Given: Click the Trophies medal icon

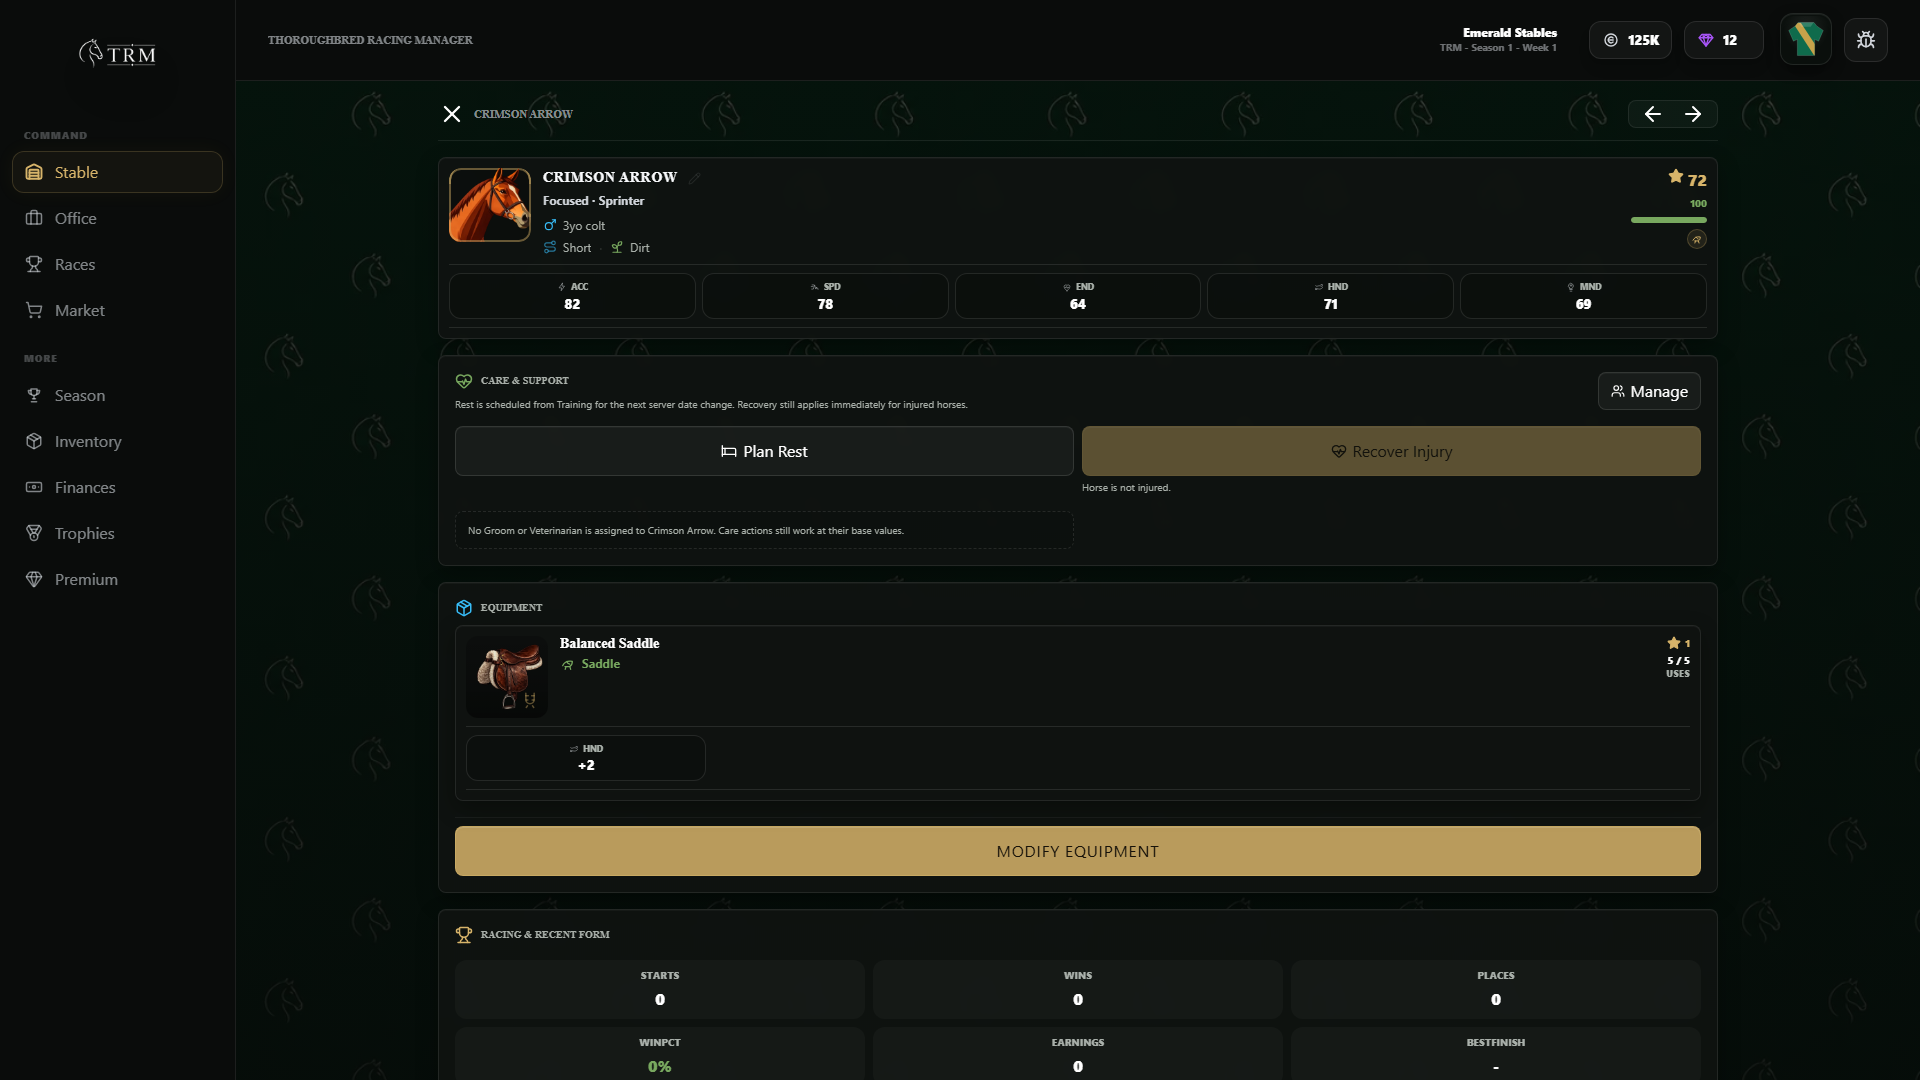Looking at the screenshot, I should tap(34, 533).
